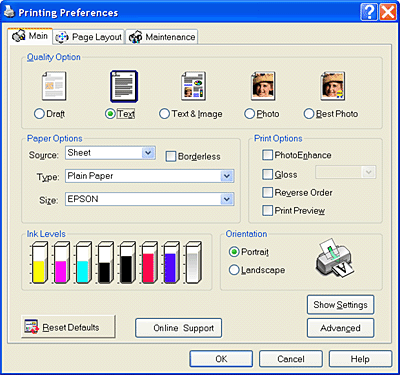Choose Text & Image radio button
The height and width of the screenshot is (375, 400).
coord(164,114)
